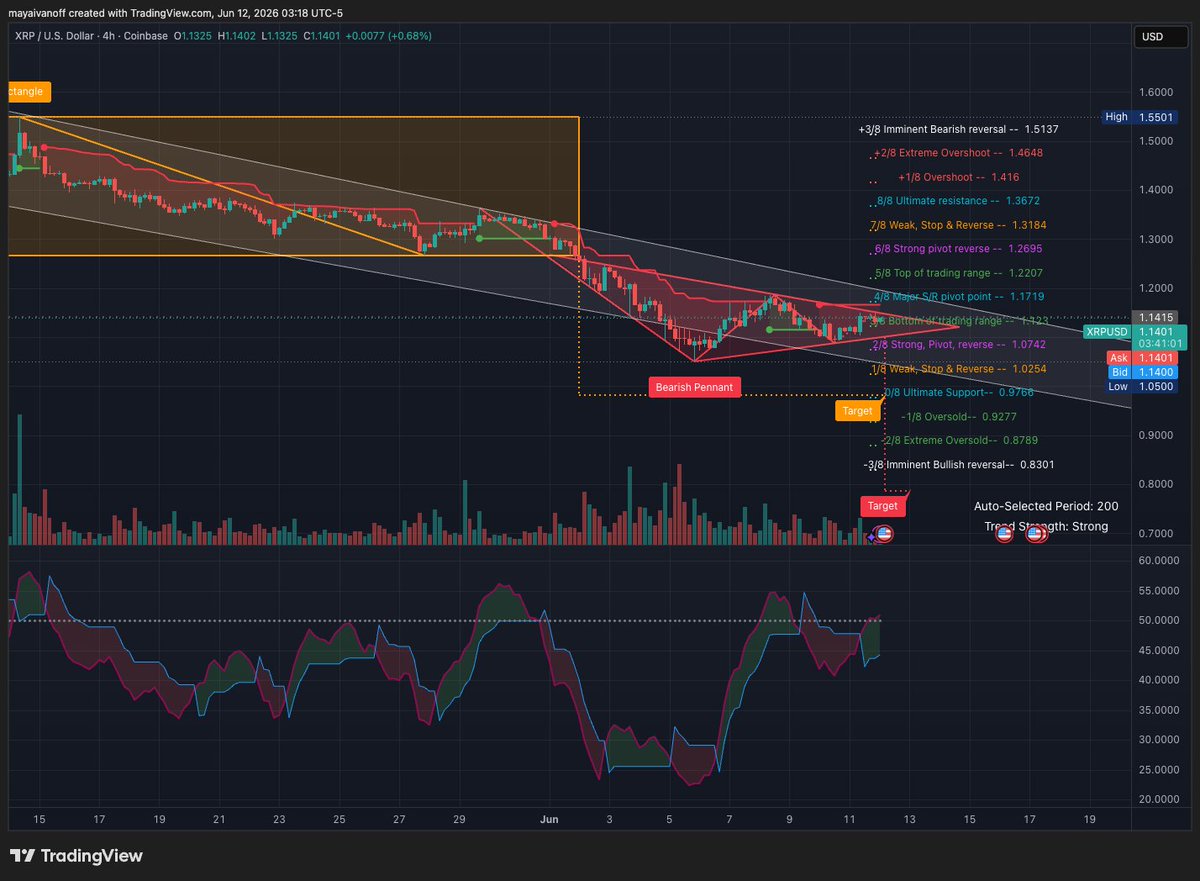
Task: Click the XRPUSD price tag on axis
Action: coord(1109,331)
